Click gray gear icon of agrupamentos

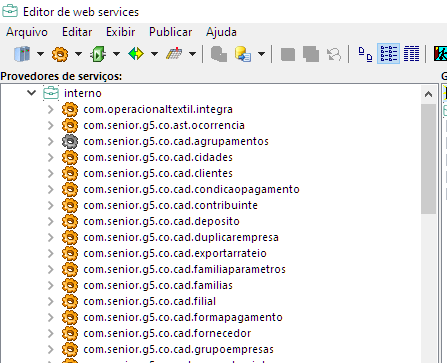click(70, 141)
